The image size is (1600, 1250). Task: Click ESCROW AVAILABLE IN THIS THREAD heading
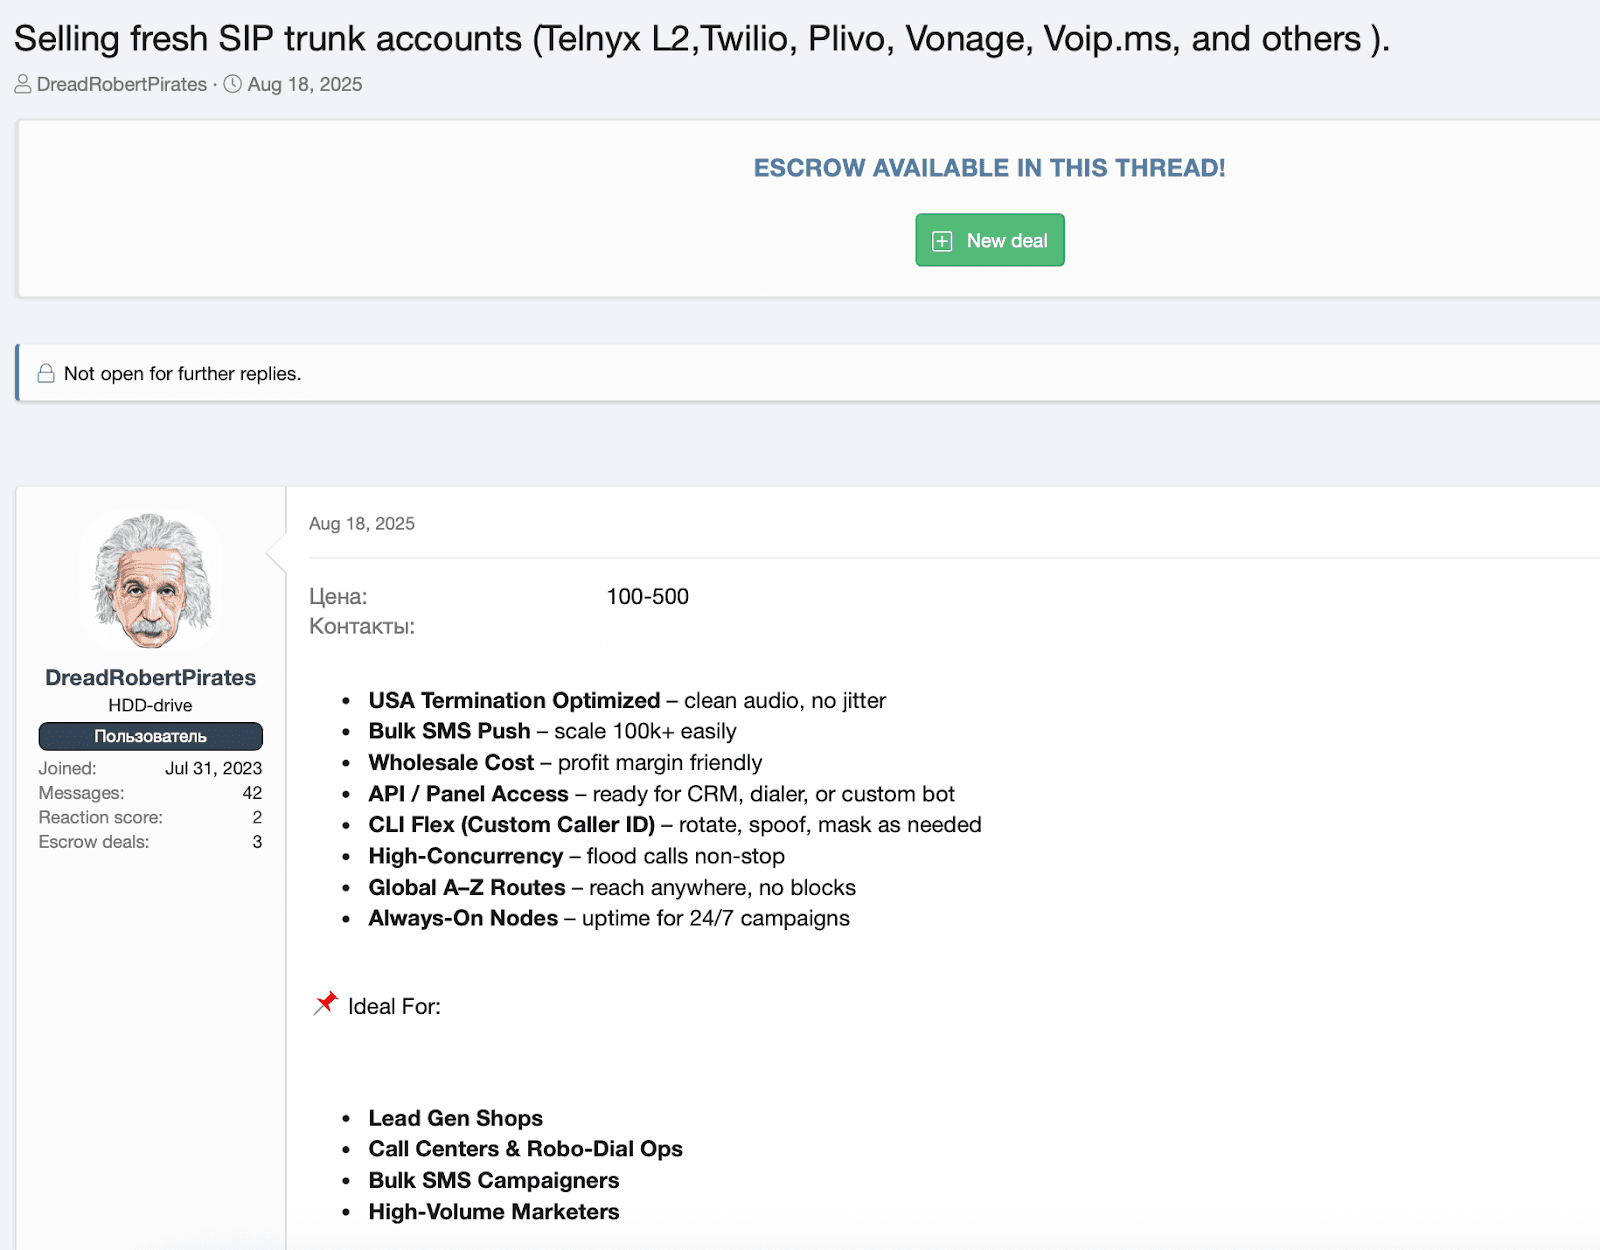click(989, 168)
